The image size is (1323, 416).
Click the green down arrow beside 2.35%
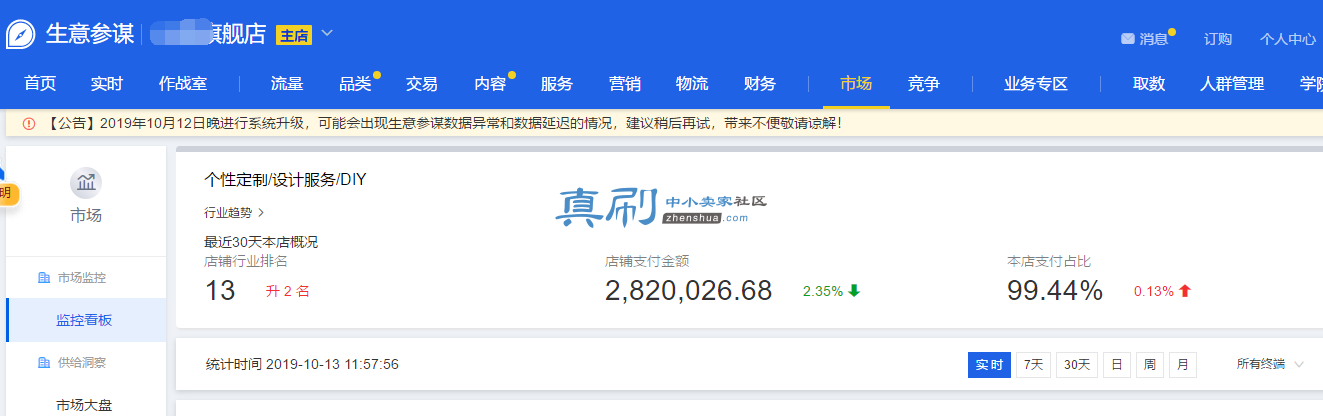click(854, 291)
